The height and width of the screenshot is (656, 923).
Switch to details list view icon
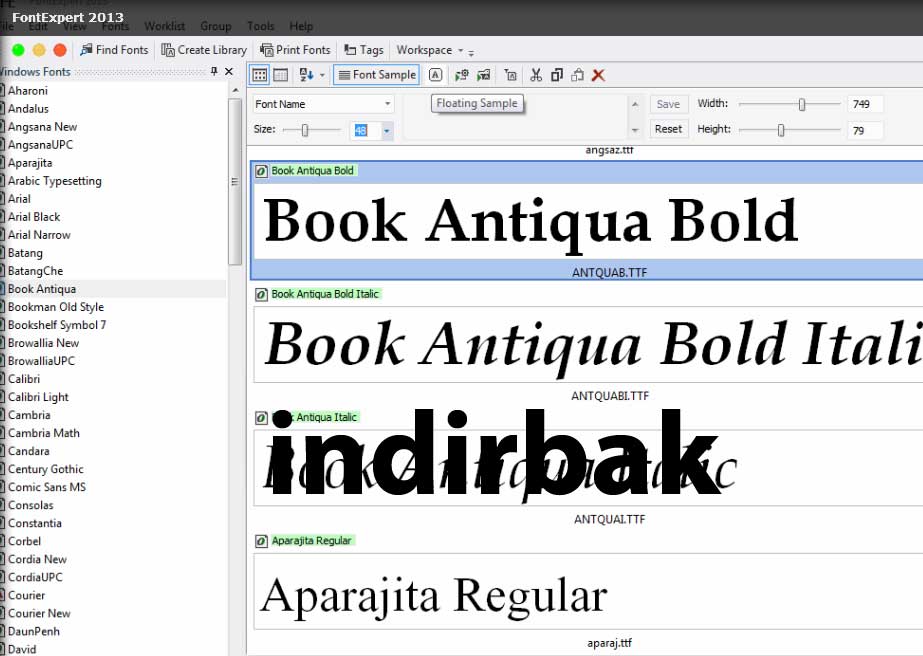pos(281,75)
